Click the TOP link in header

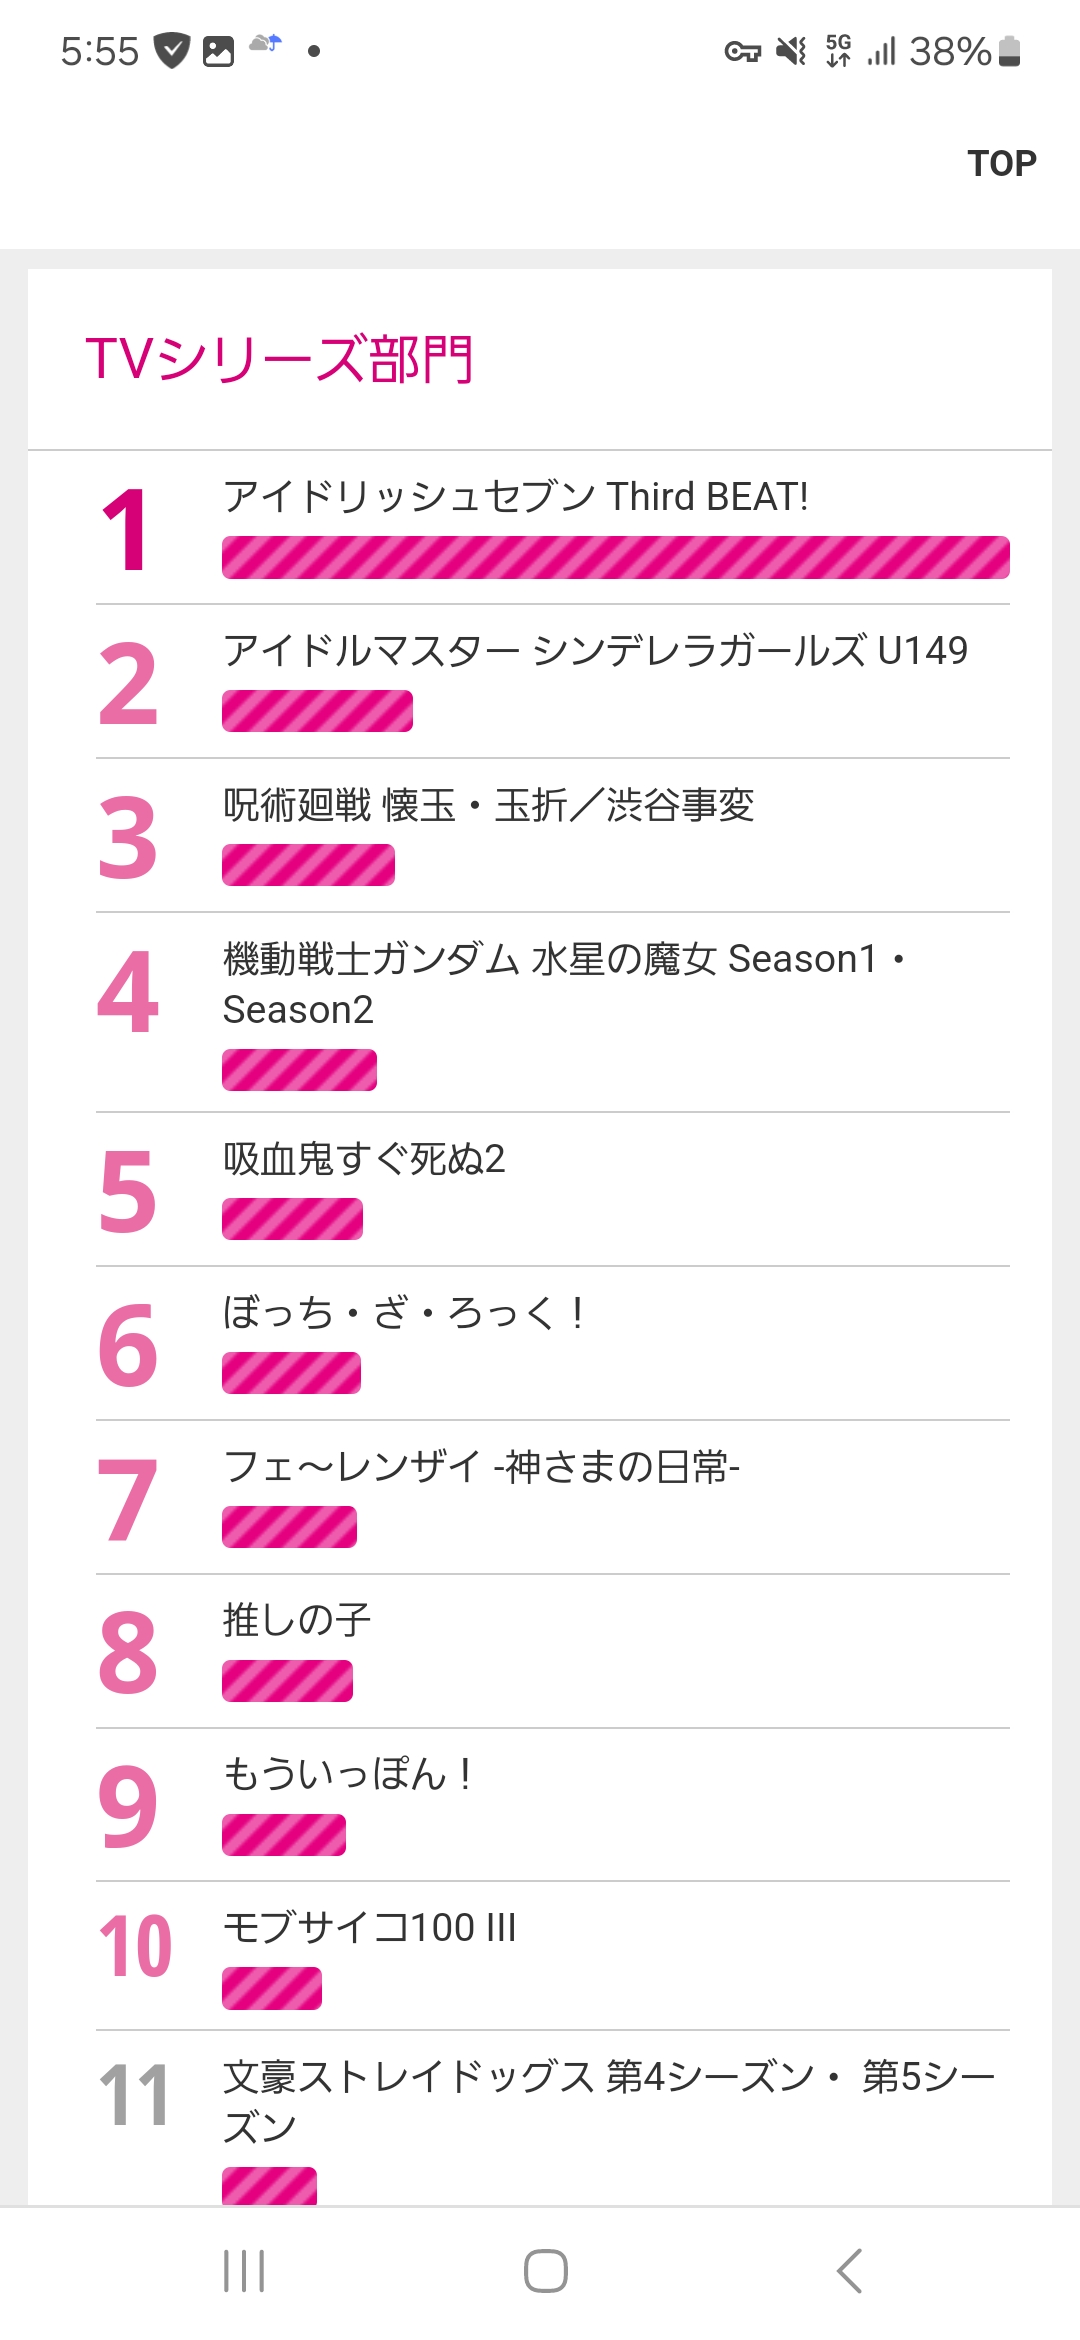(x=1002, y=163)
